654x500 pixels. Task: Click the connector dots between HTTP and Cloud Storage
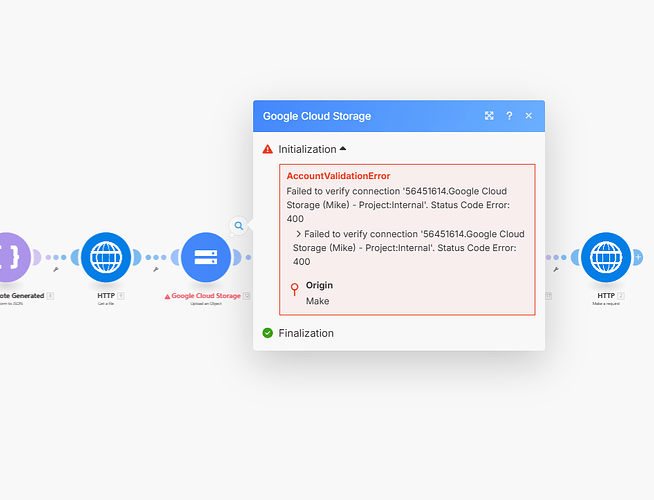156,257
